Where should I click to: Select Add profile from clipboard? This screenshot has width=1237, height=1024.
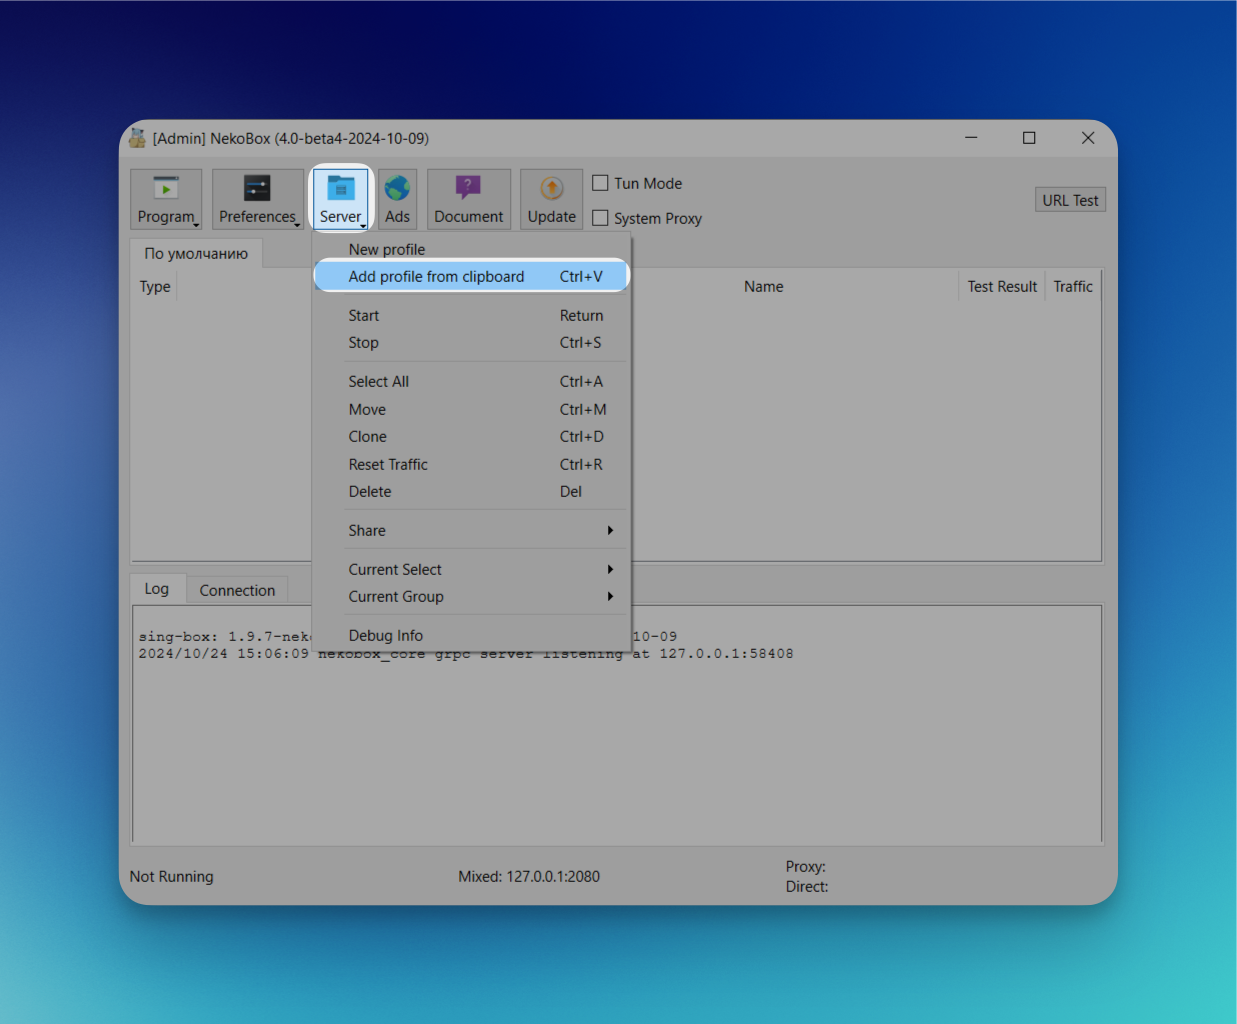pyautogui.click(x=471, y=277)
